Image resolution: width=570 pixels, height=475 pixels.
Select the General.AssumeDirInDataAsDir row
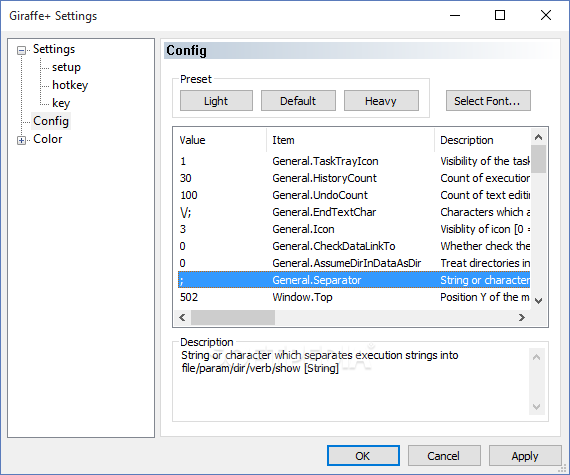pos(354,263)
